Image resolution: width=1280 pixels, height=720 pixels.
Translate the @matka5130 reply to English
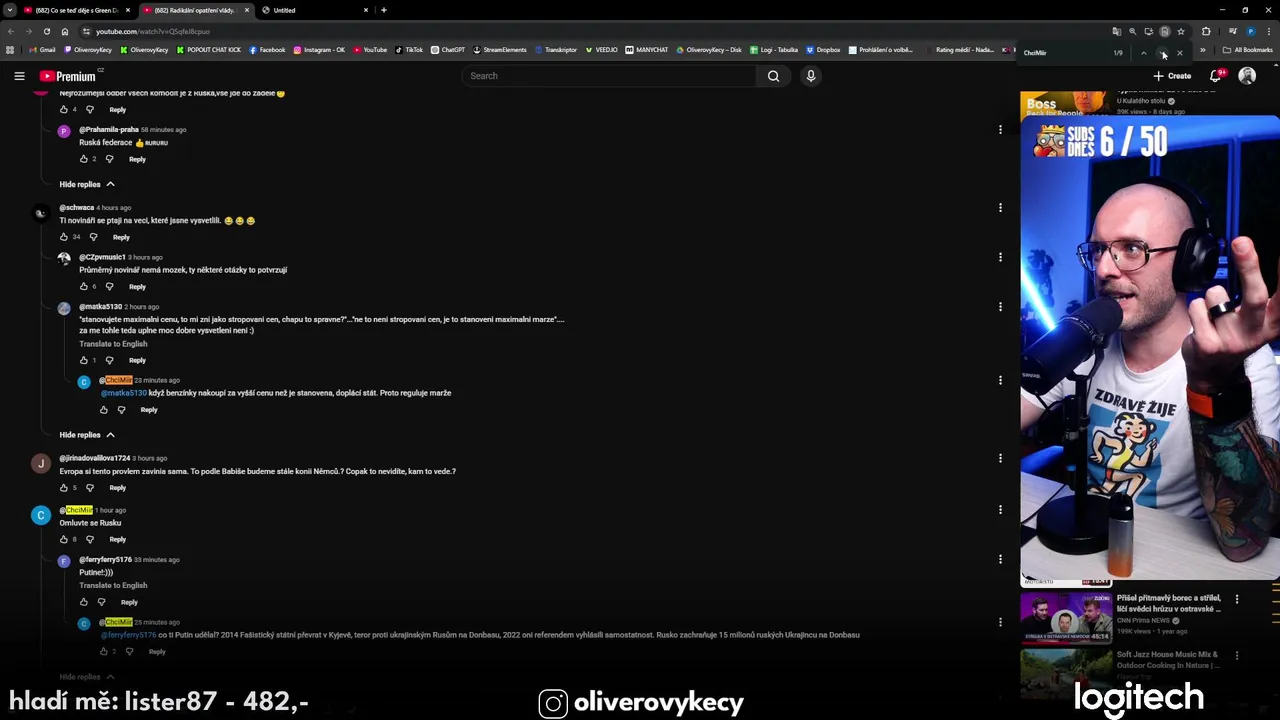point(113,344)
